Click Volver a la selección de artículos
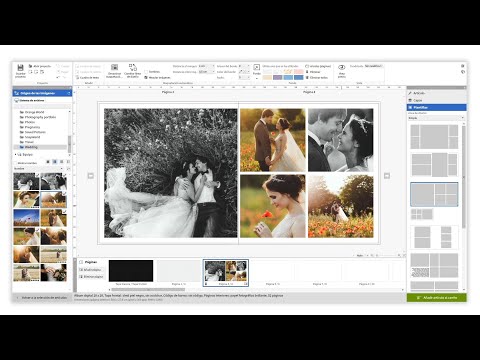The image size is (480, 360). tap(42, 297)
